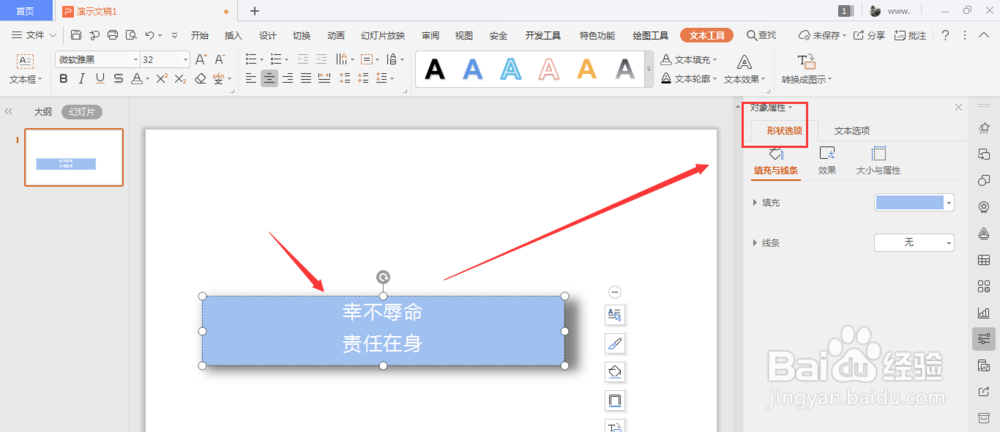Decrease font size with A- icon
Screen dimensions: 1000x432
pyautogui.click(x=220, y=59)
